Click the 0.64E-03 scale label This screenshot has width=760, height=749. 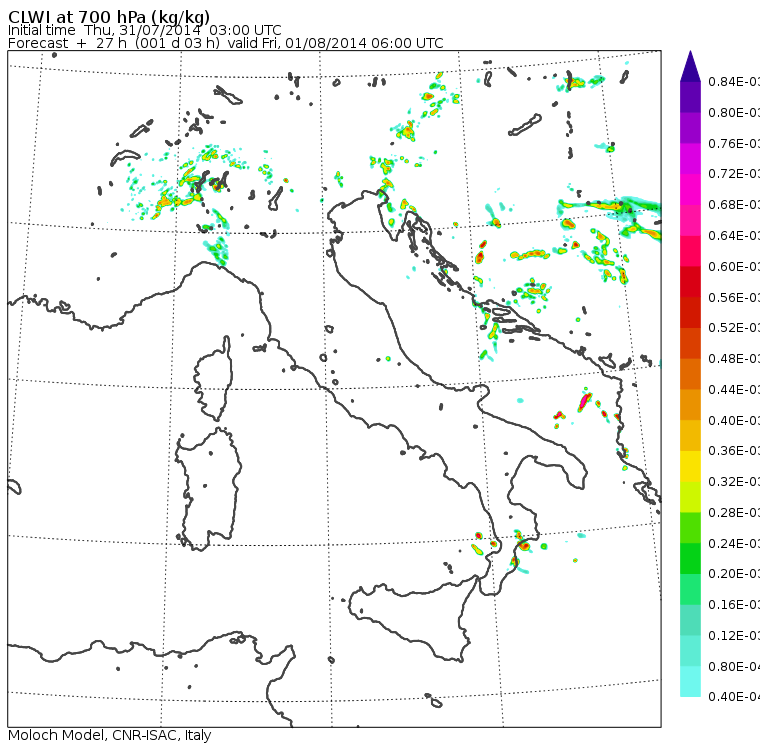pos(734,236)
